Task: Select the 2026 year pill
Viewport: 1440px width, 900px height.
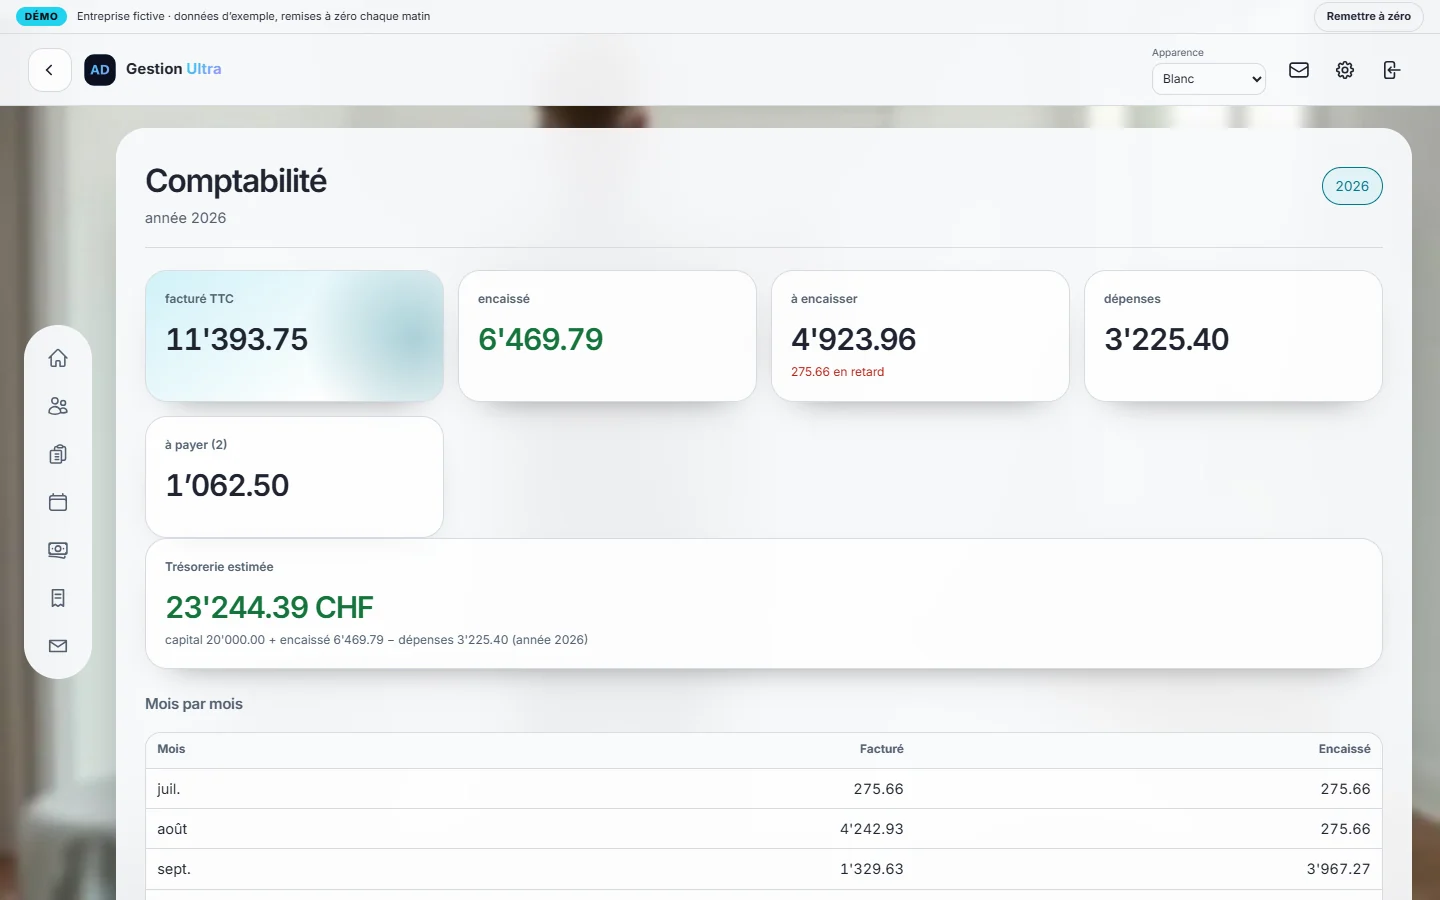Action: point(1352,186)
